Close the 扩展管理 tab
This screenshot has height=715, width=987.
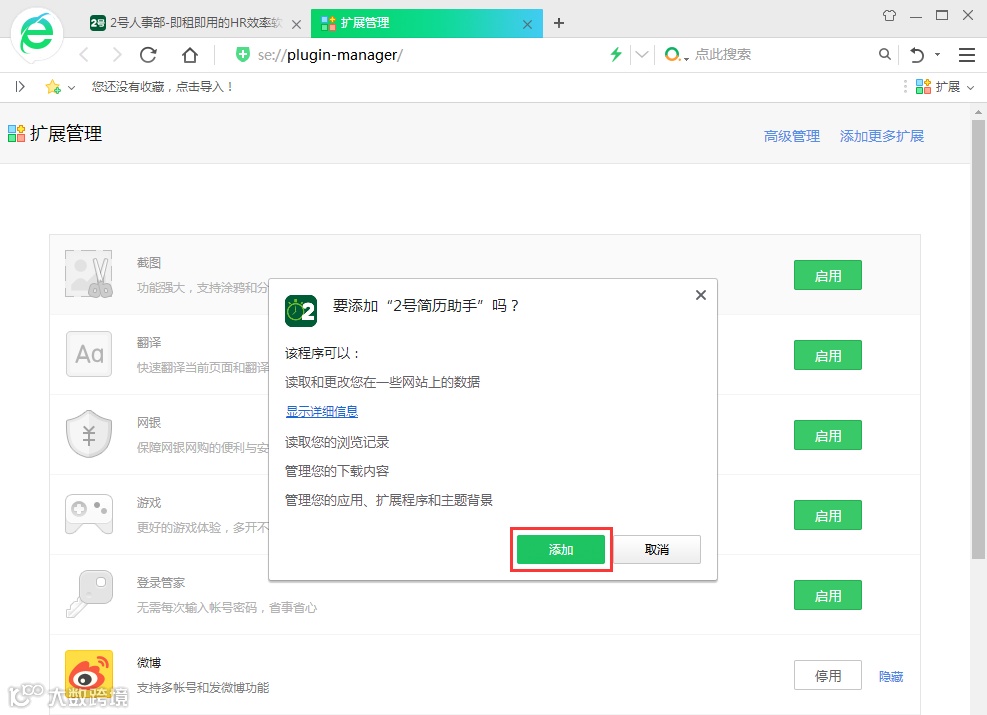(527, 24)
